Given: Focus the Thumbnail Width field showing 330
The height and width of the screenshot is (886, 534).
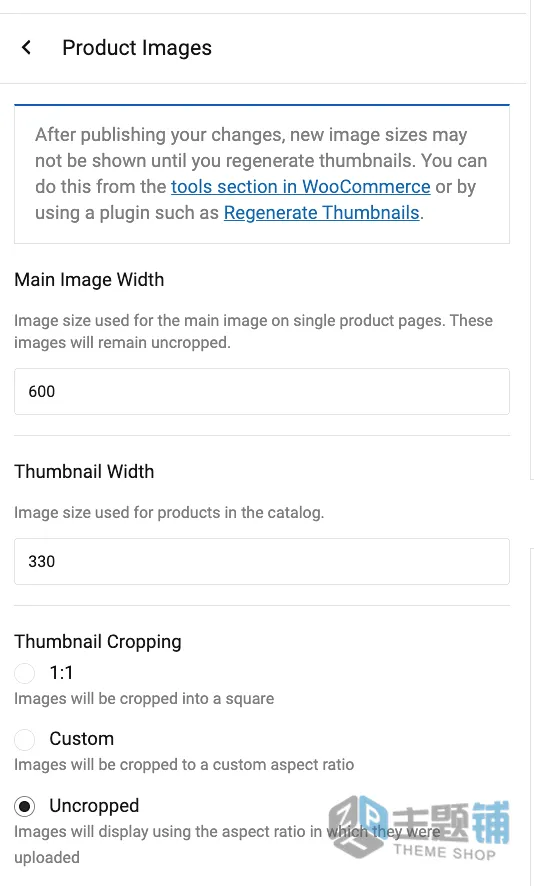Looking at the screenshot, I should coord(262,562).
